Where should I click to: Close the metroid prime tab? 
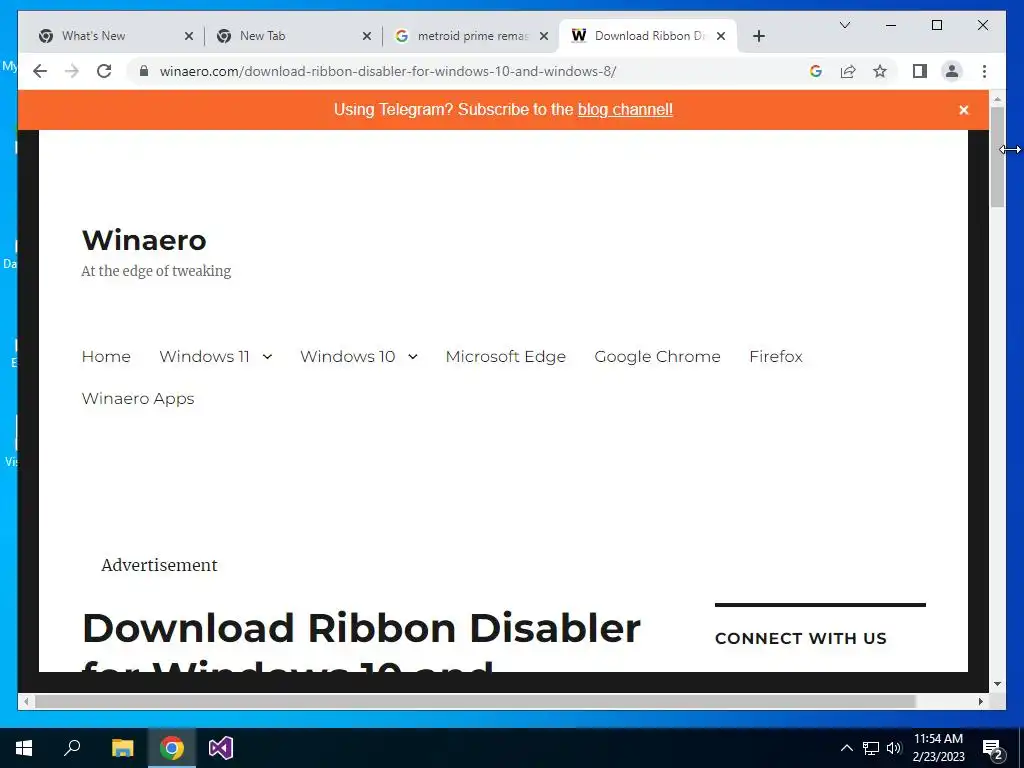point(543,36)
